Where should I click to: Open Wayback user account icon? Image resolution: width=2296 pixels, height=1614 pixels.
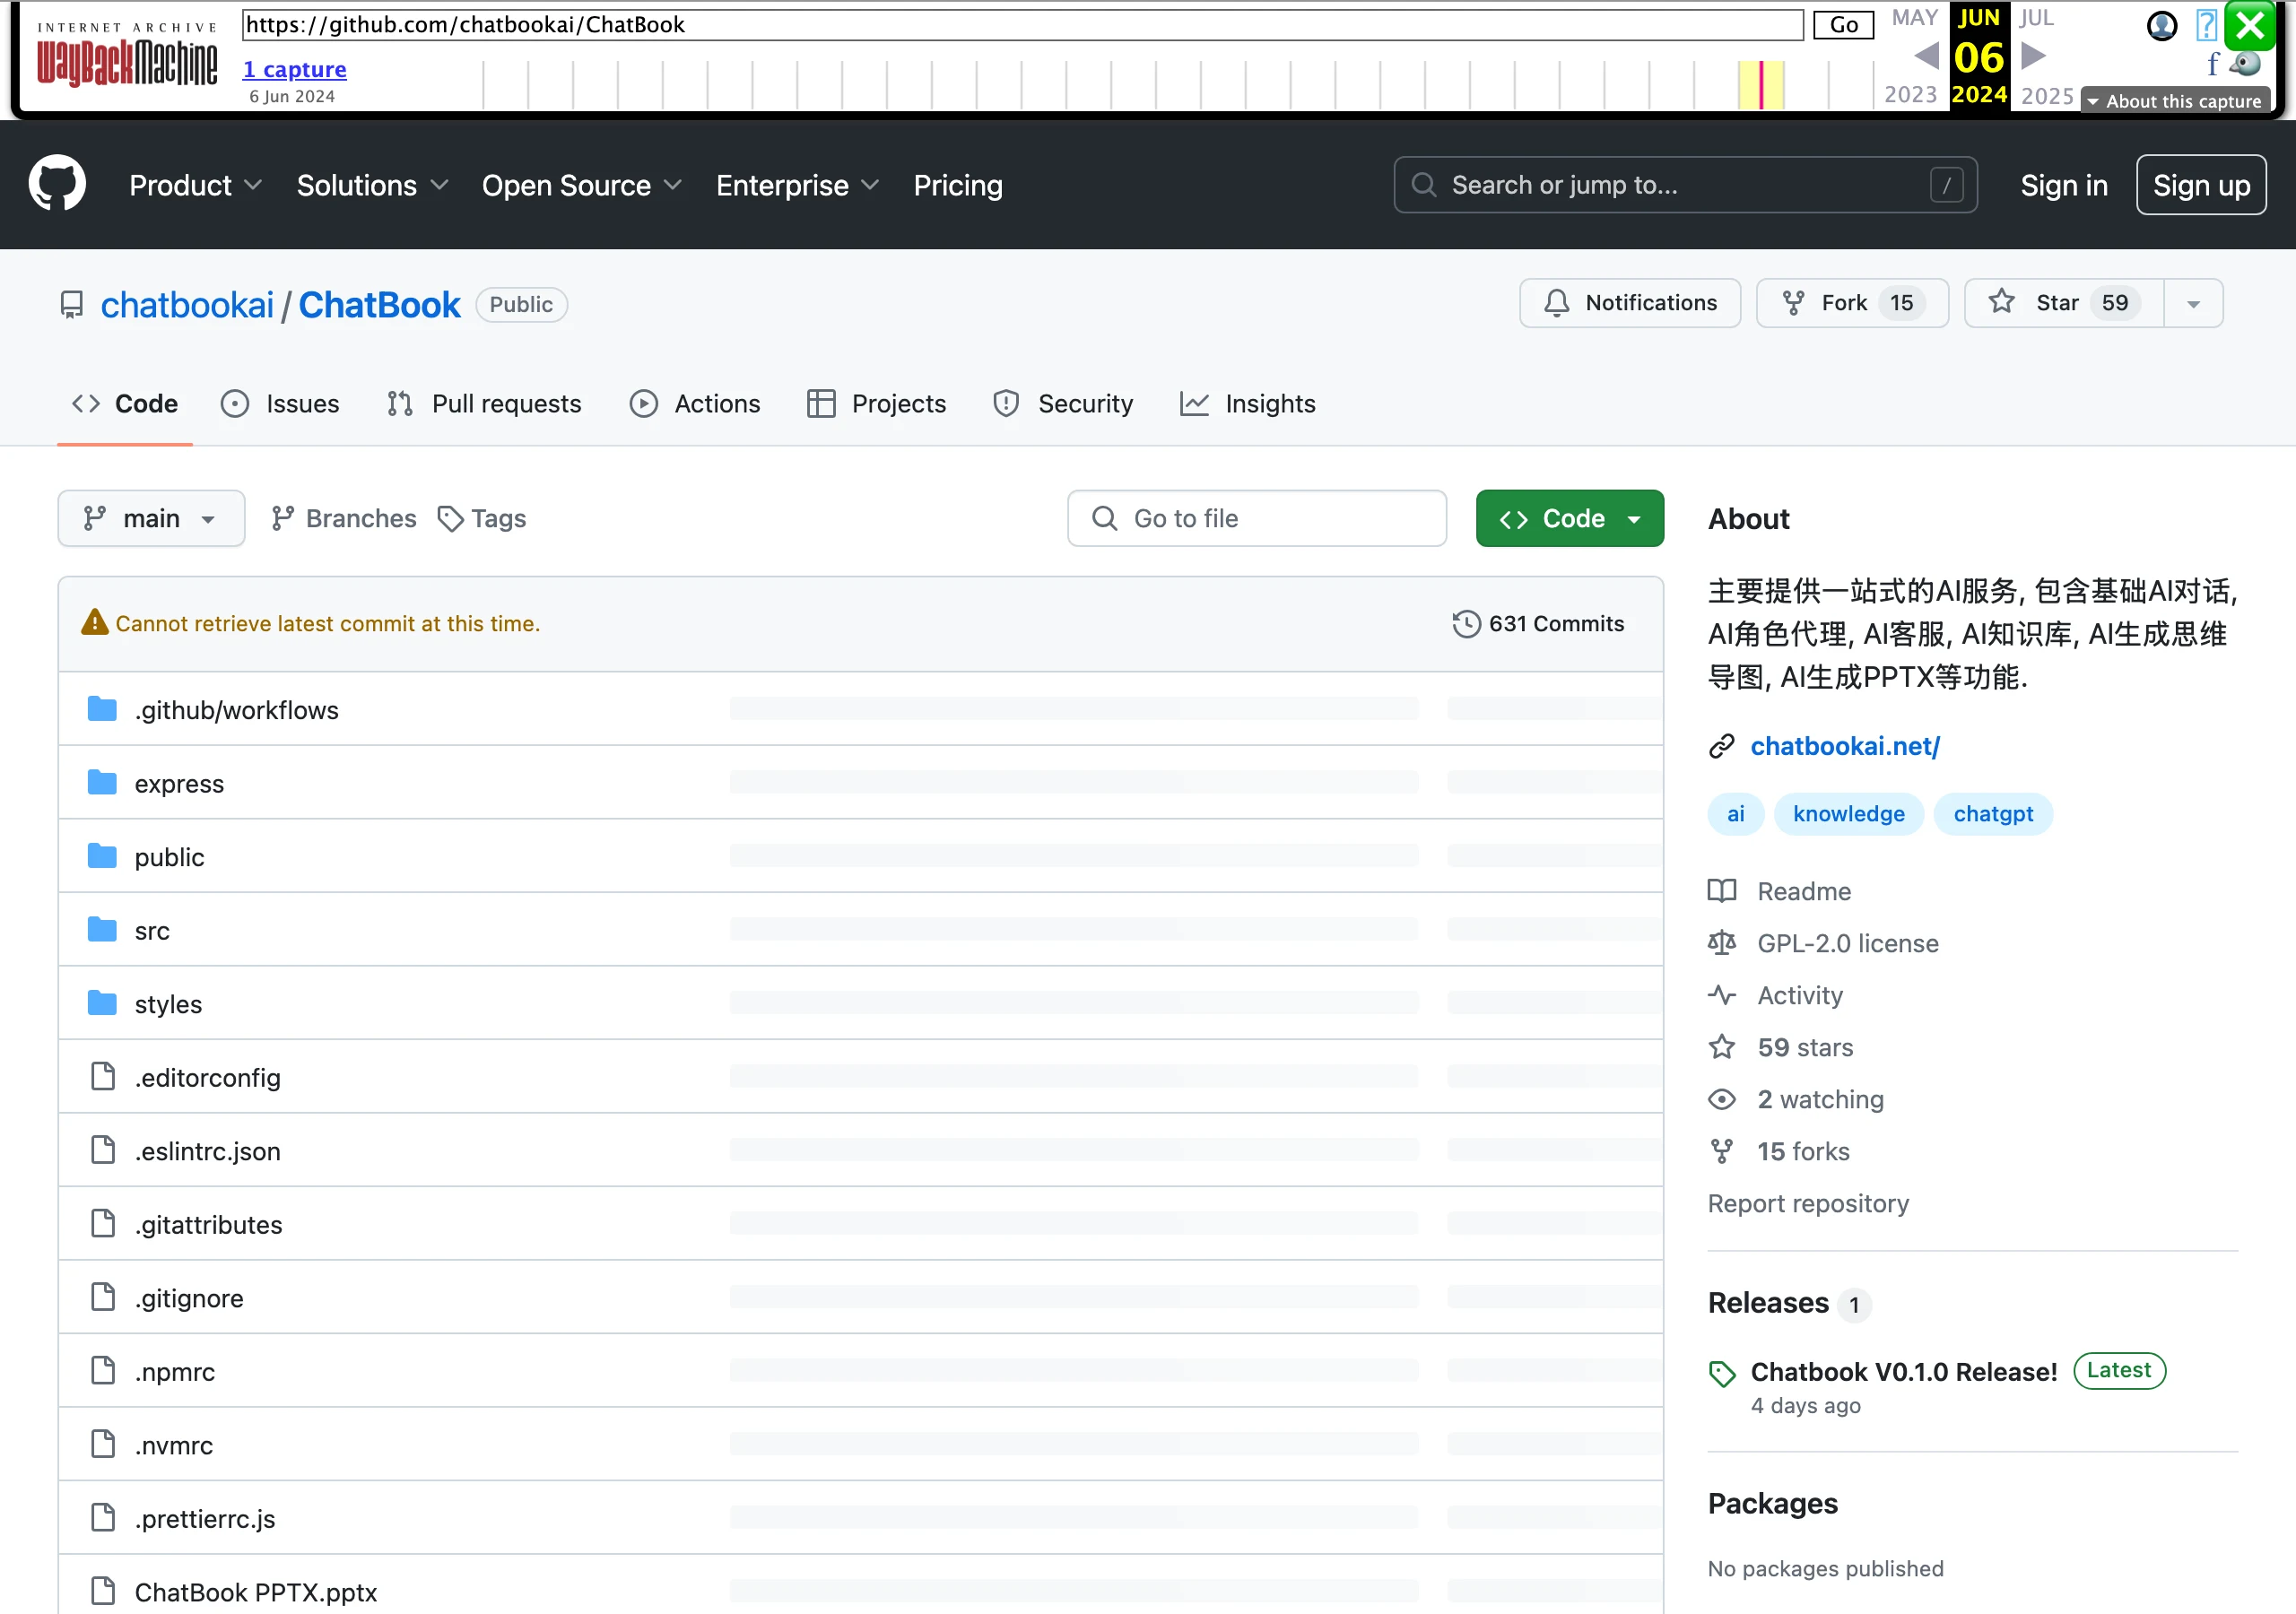coord(2161,25)
